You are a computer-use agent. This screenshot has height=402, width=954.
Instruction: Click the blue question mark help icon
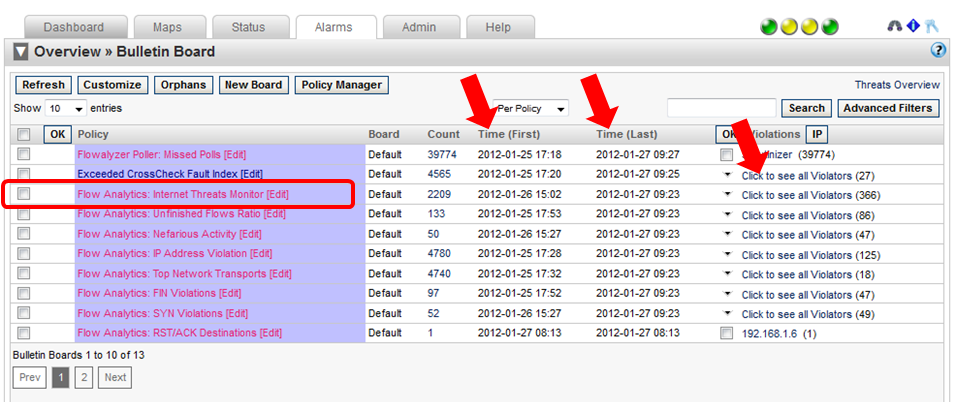pyautogui.click(x=938, y=50)
